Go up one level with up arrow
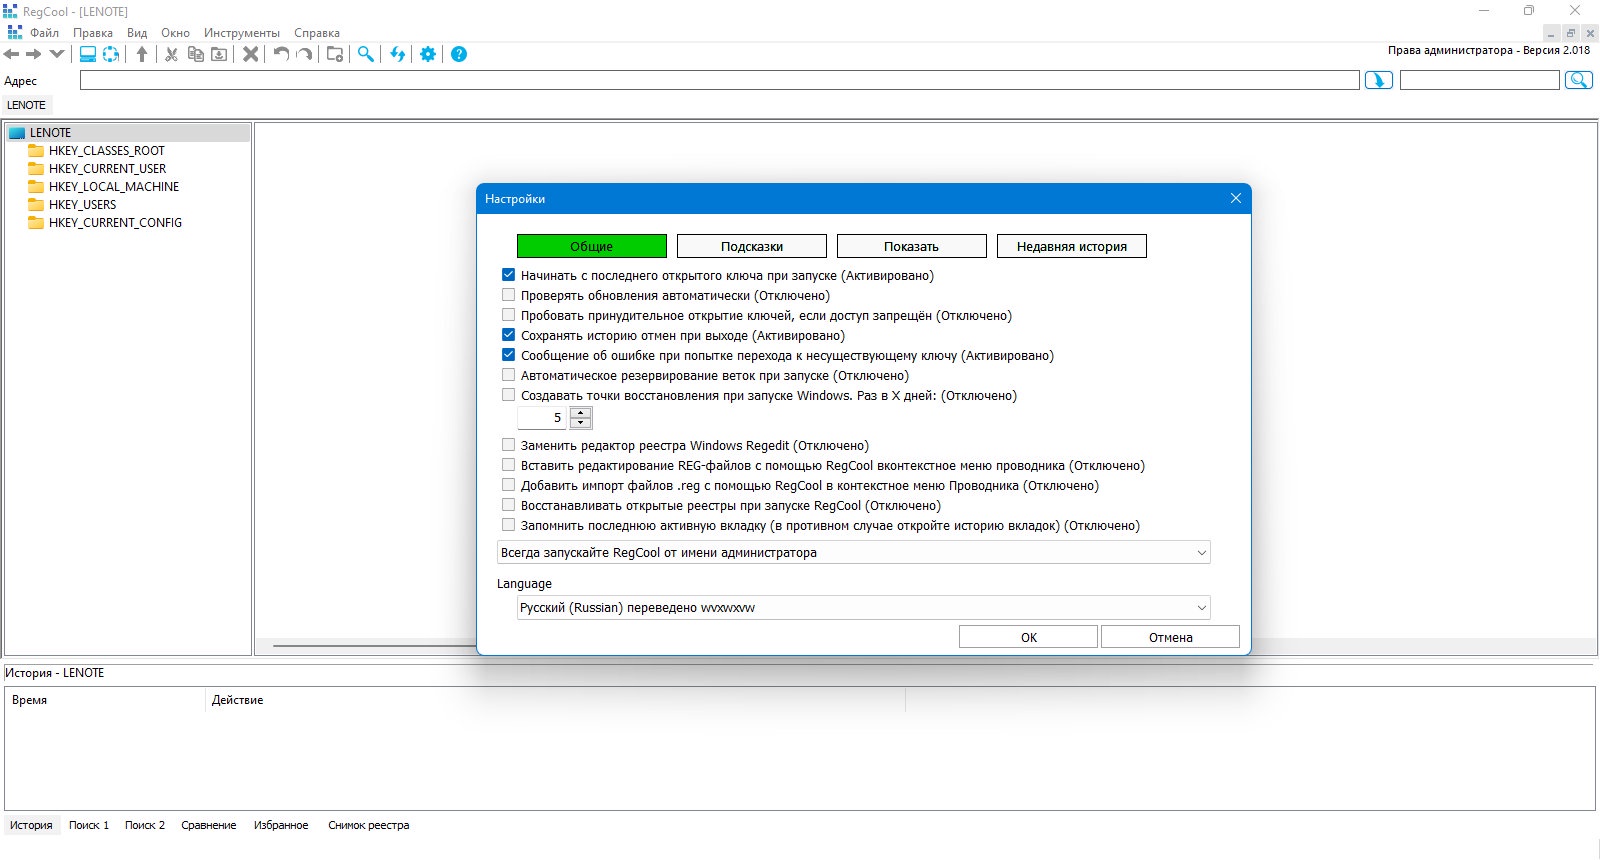Screen dimensions: 1600x860 142,54
